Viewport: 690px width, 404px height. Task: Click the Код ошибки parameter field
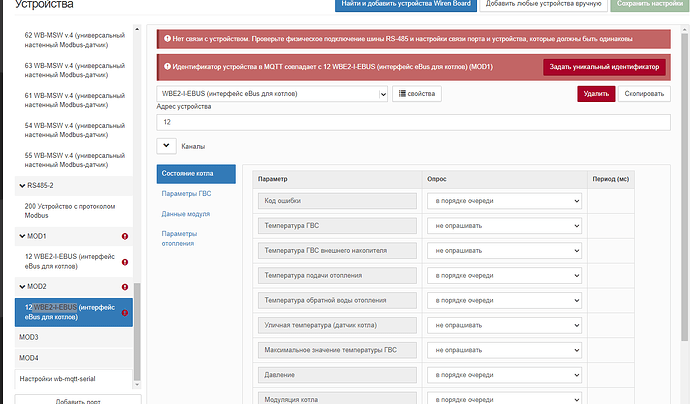(338, 201)
